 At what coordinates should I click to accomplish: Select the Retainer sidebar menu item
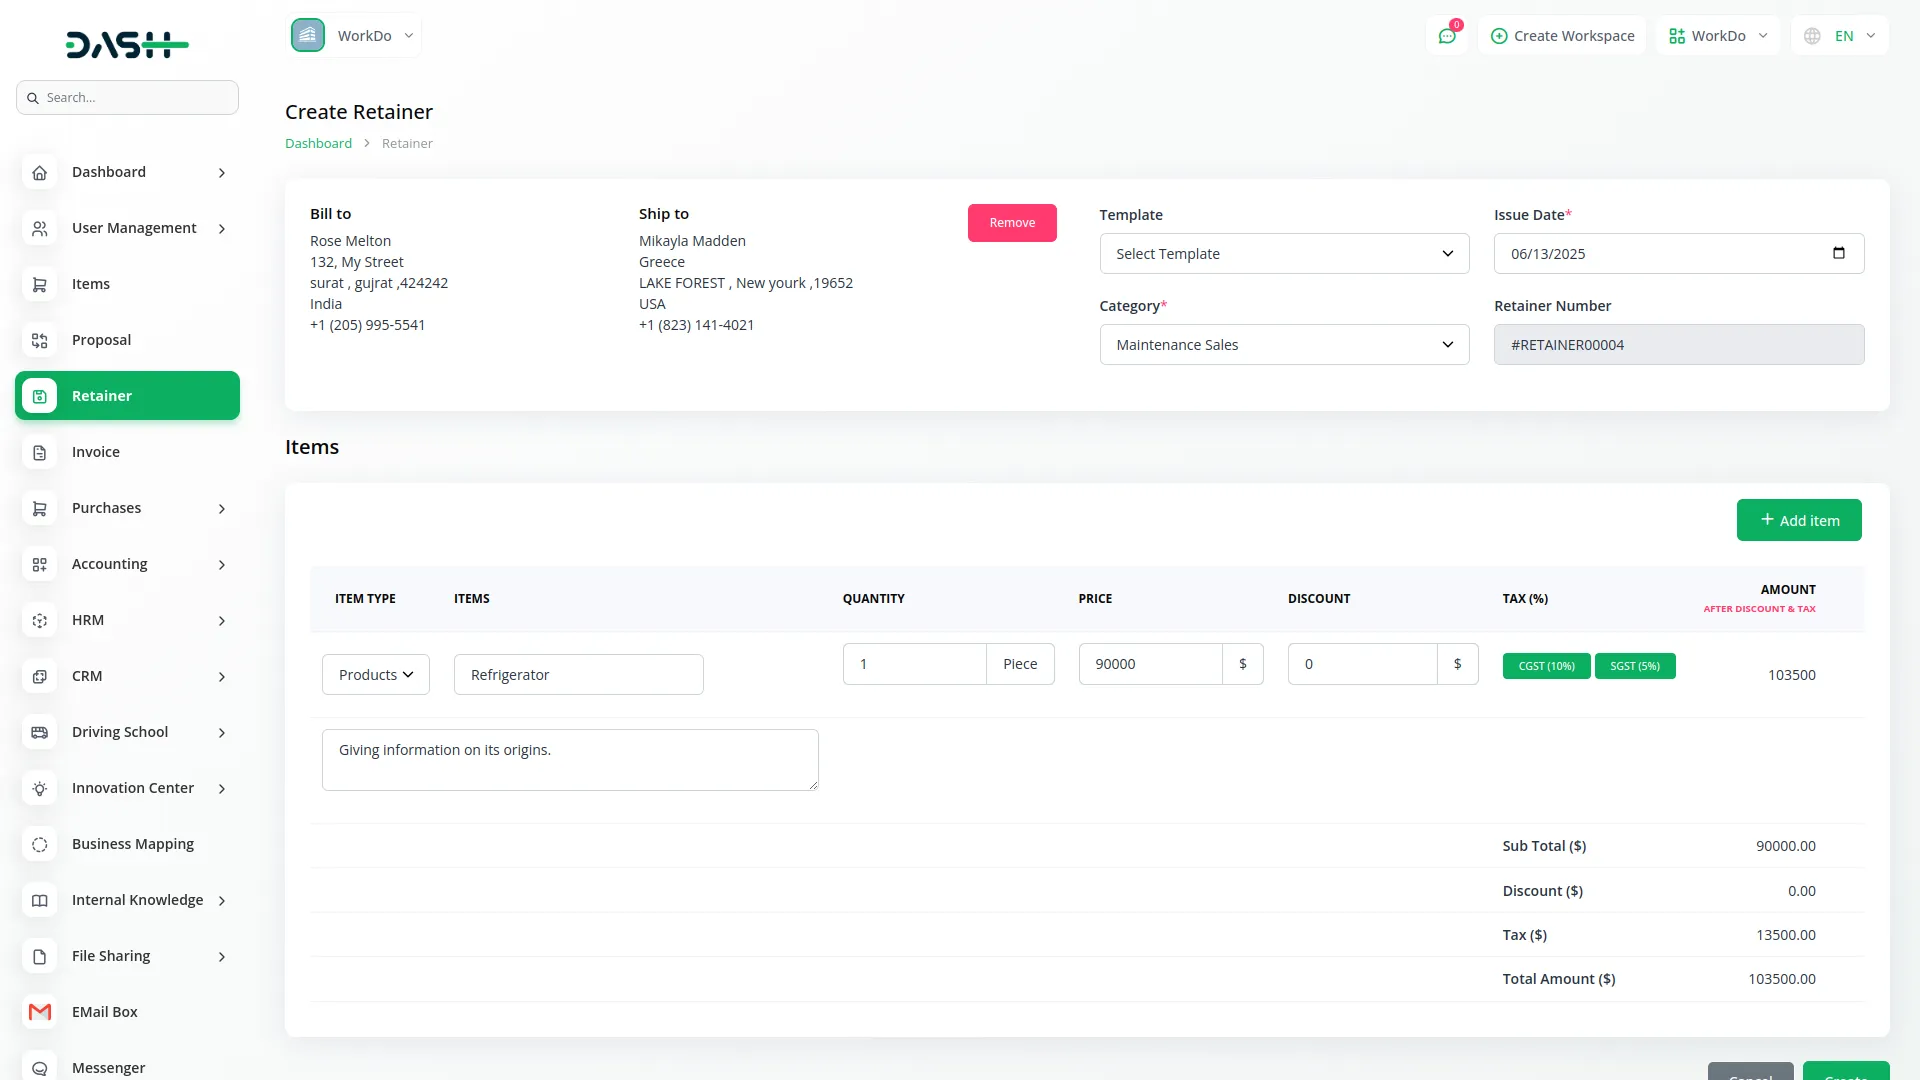pyautogui.click(x=127, y=396)
